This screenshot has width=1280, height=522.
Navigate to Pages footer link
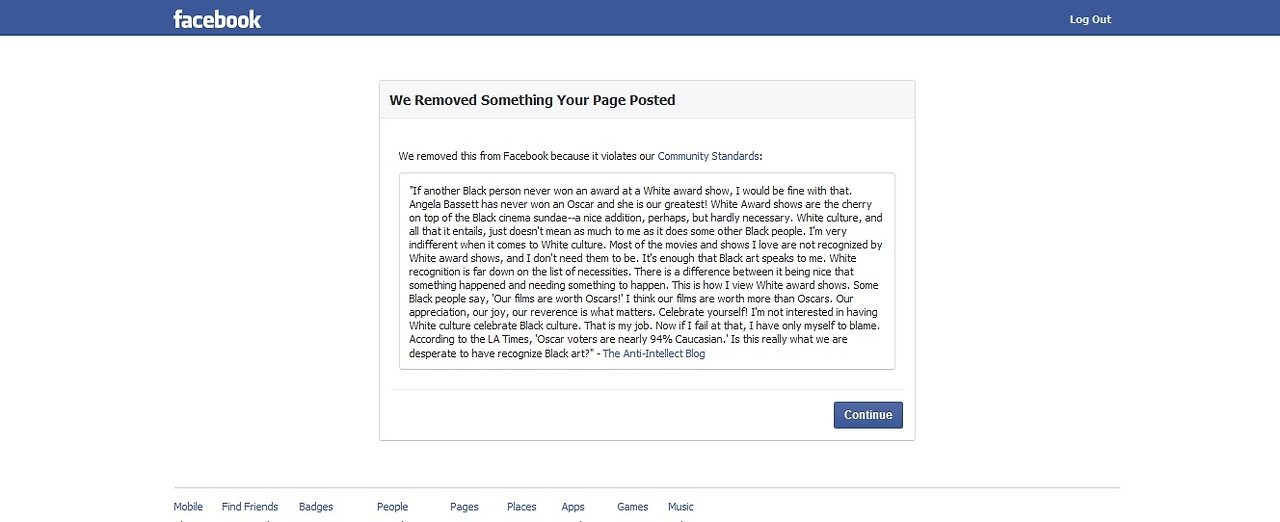[x=464, y=507]
